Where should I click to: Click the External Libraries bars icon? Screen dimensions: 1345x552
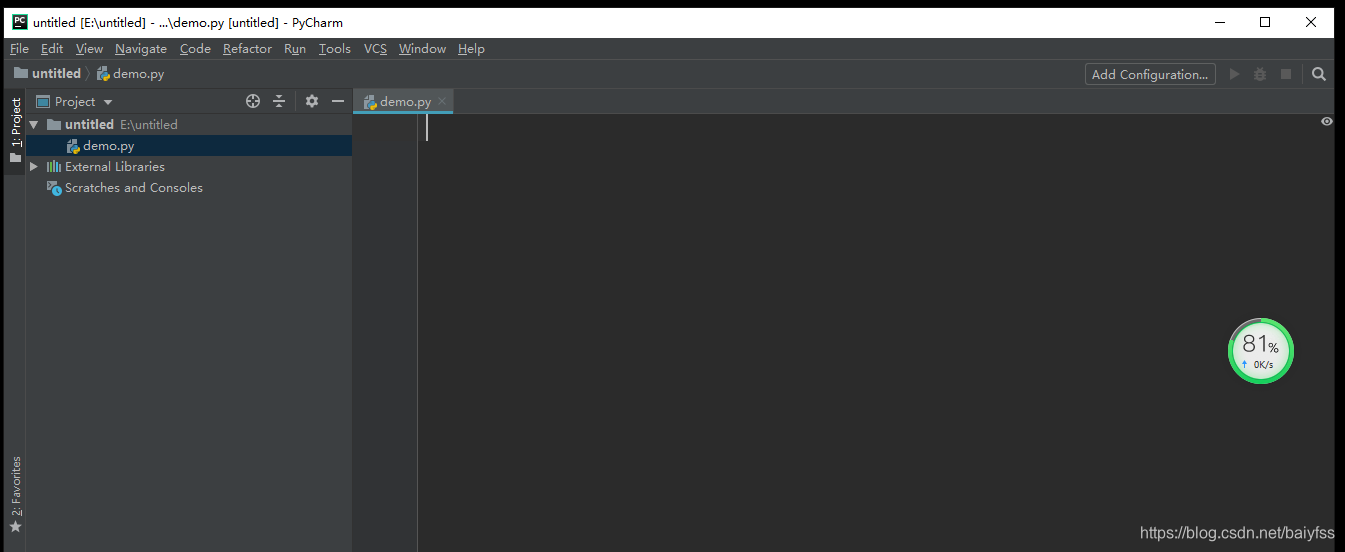coord(54,167)
